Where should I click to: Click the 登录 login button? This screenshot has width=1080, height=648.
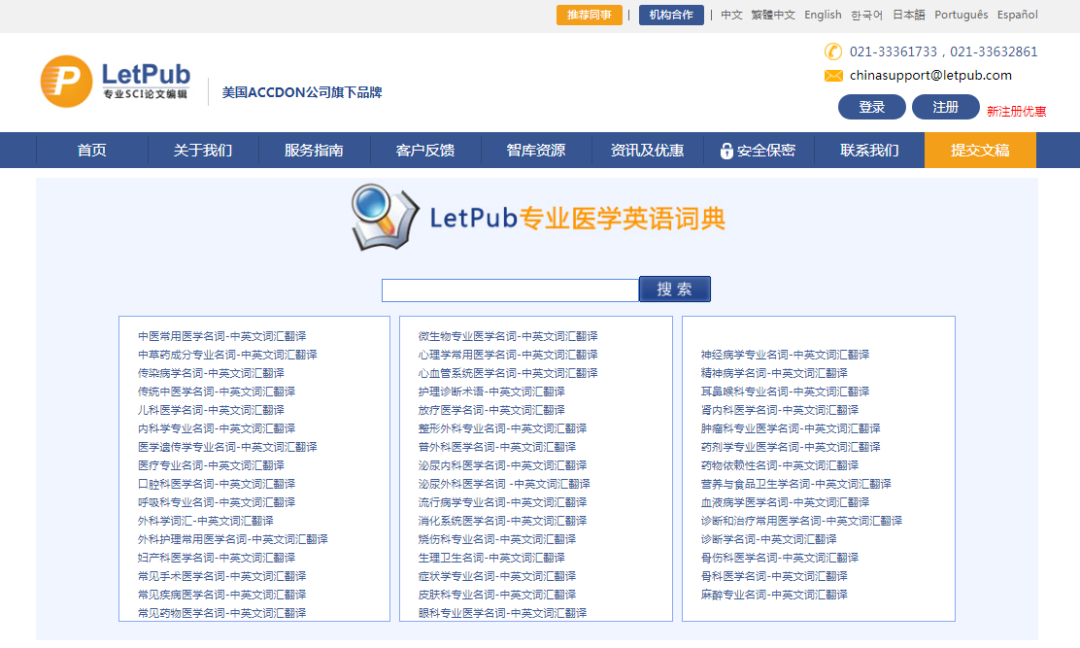coord(871,107)
